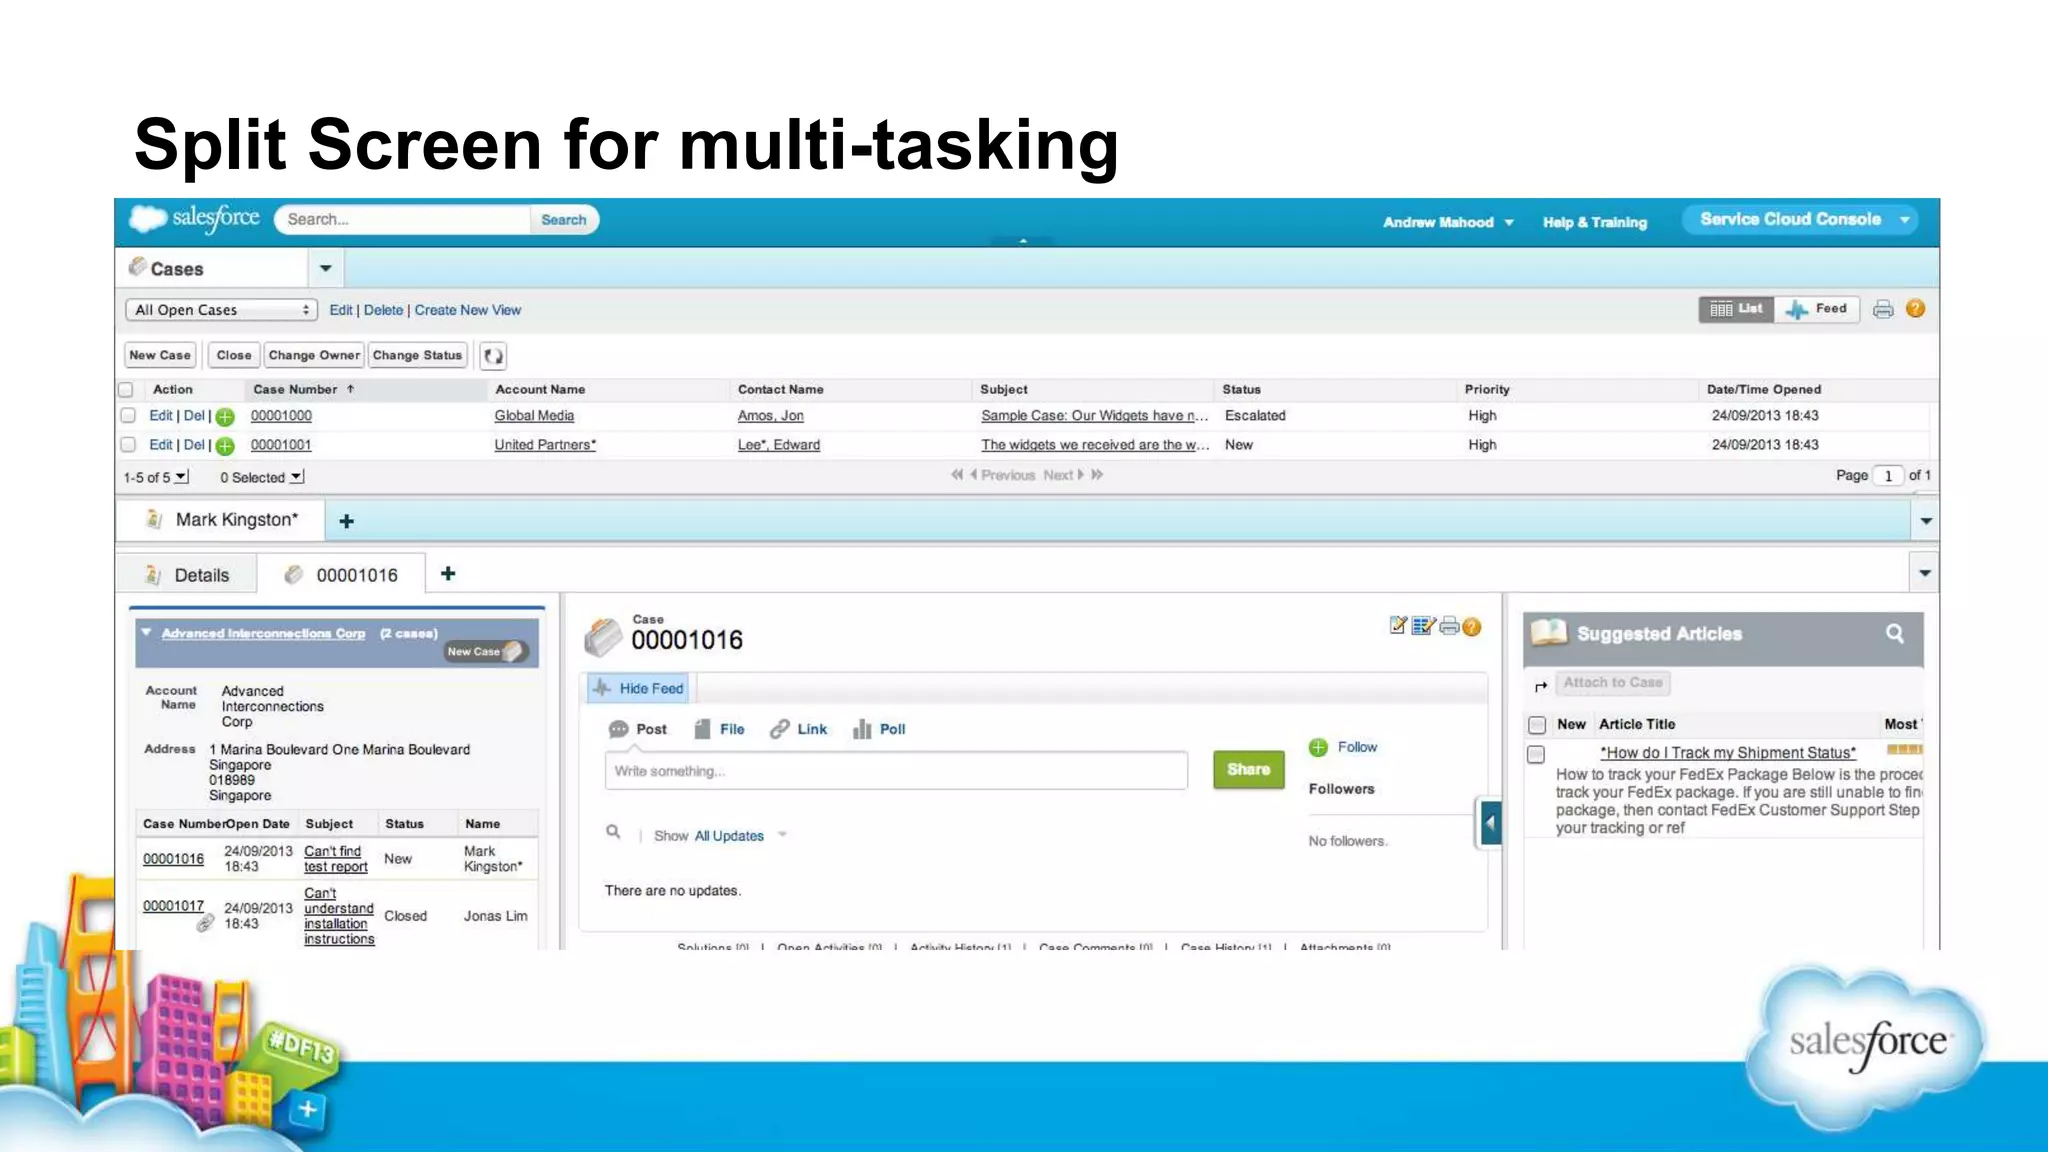Image resolution: width=2048 pixels, height=1152 pixels.
Task: Switch to the Details subtab
Action: pyautogui.click(x=187, y=575)
